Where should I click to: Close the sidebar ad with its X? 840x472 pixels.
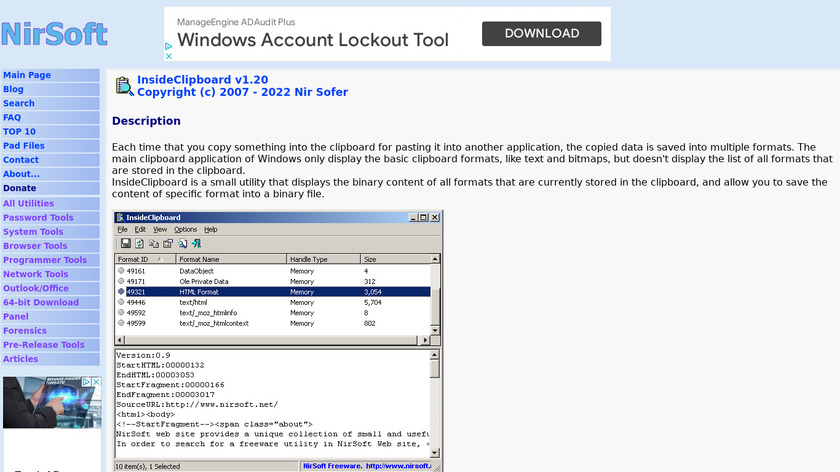coord(96,382)
